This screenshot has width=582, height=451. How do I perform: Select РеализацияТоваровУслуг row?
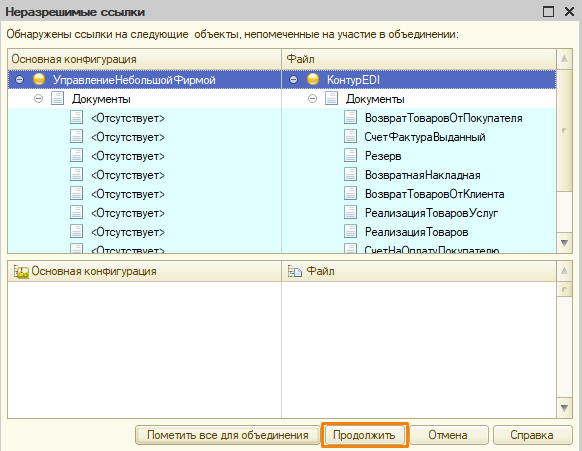[419, 212]
